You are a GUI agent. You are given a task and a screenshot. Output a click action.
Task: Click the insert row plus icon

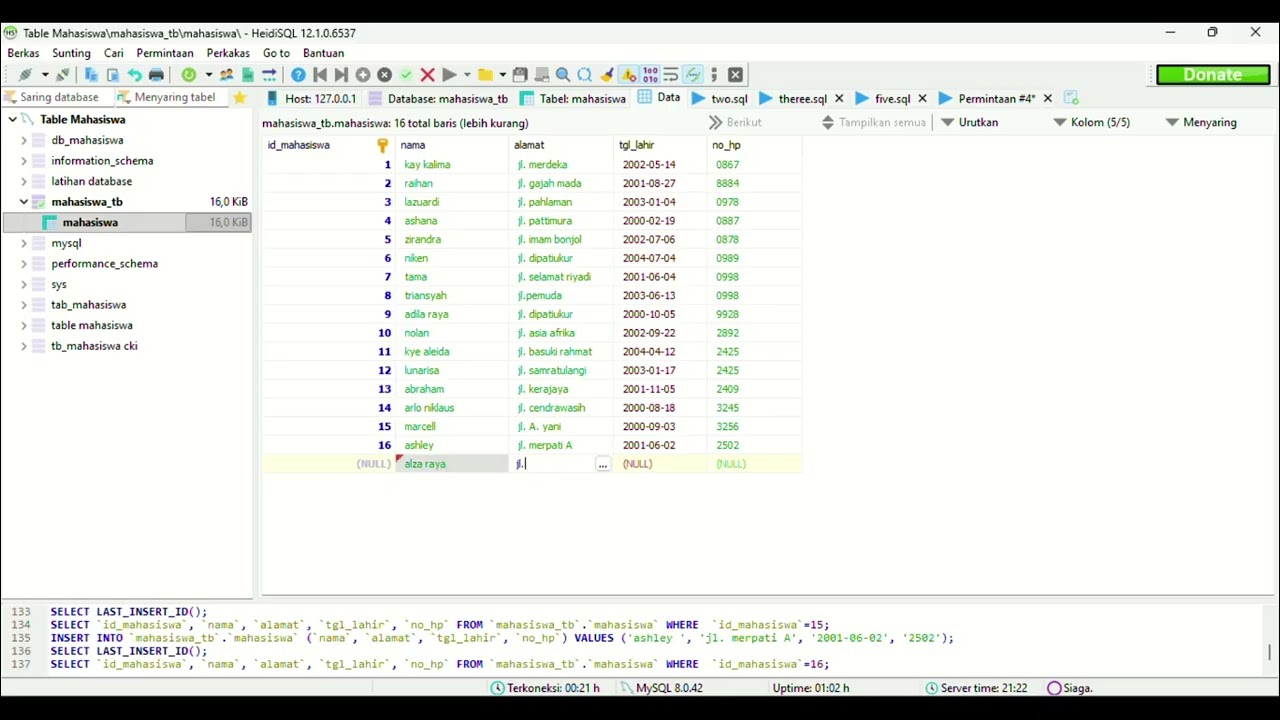pyautogui.click(x=363, y=75)
